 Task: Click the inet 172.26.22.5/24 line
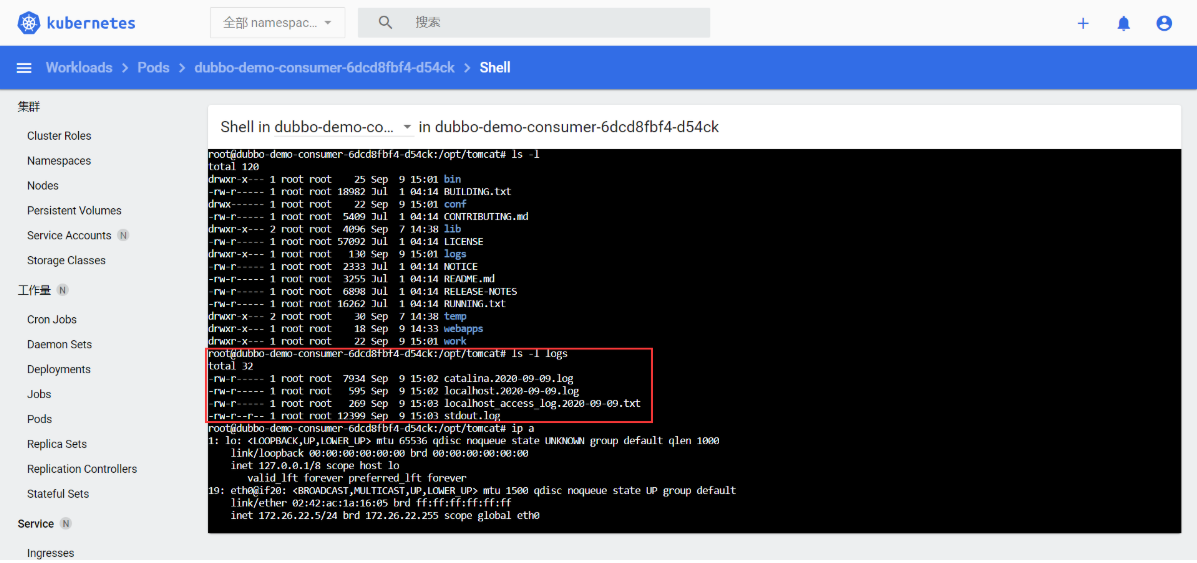click(385, 516)
